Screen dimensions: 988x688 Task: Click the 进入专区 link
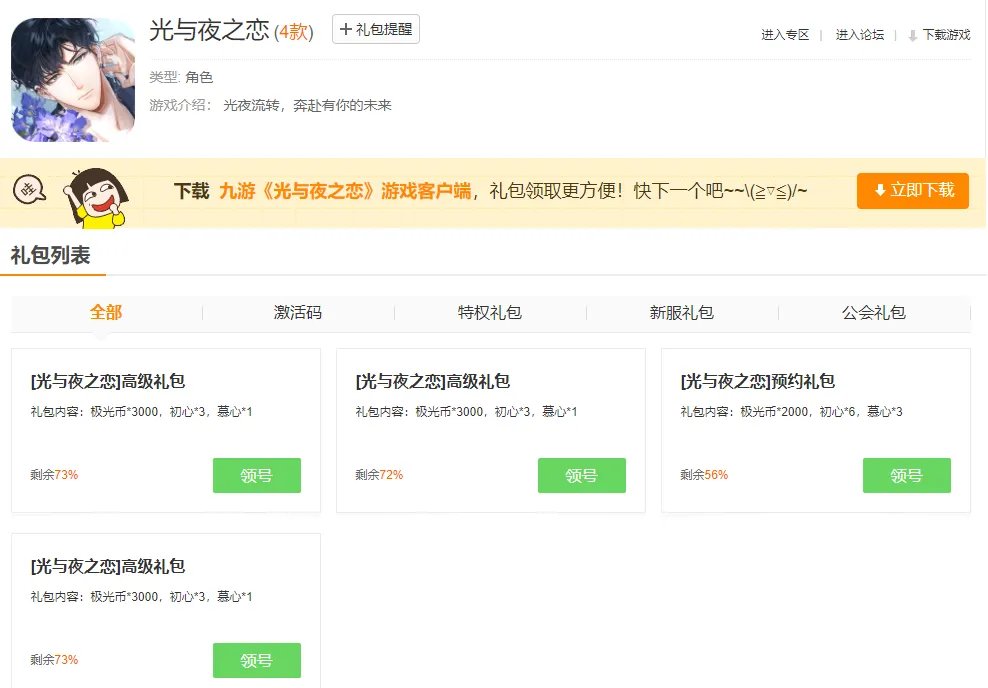tap(783, 34)
